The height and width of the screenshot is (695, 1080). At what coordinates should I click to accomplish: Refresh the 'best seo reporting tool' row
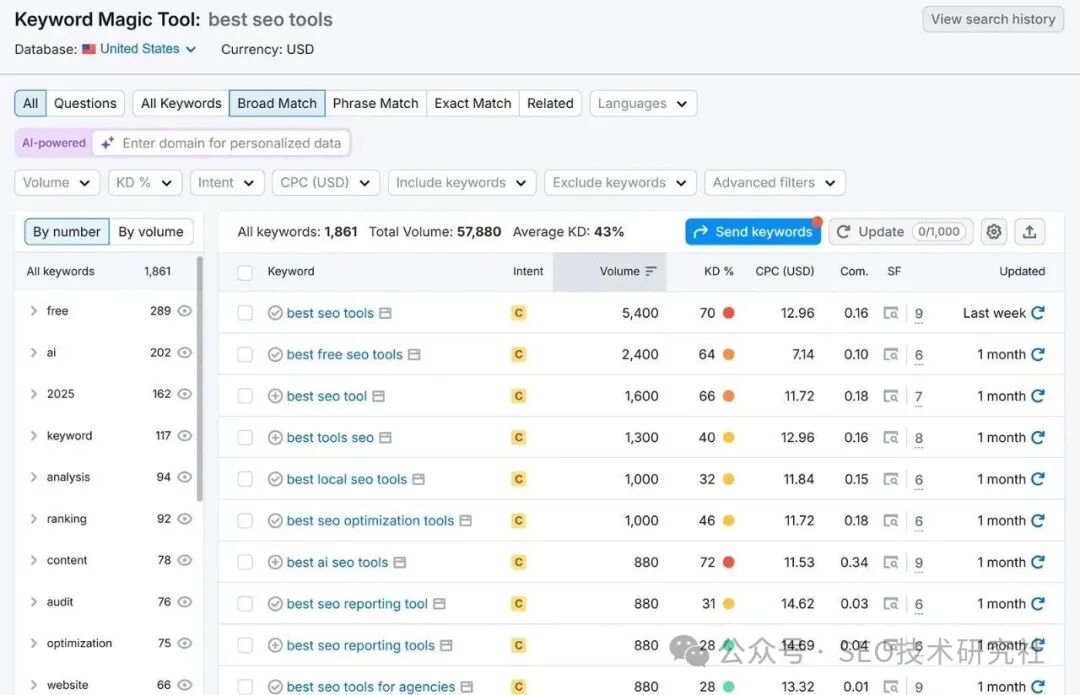[1038, 603]
